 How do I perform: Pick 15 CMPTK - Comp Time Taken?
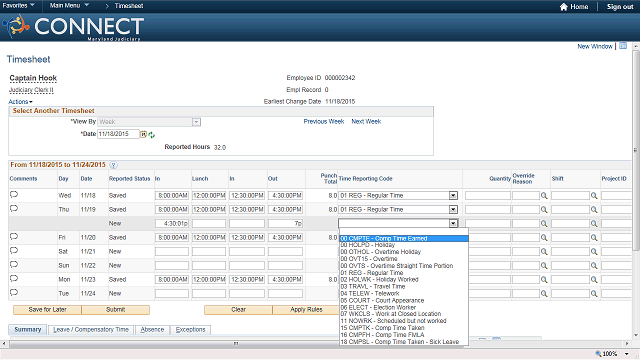tap(404, 328)
